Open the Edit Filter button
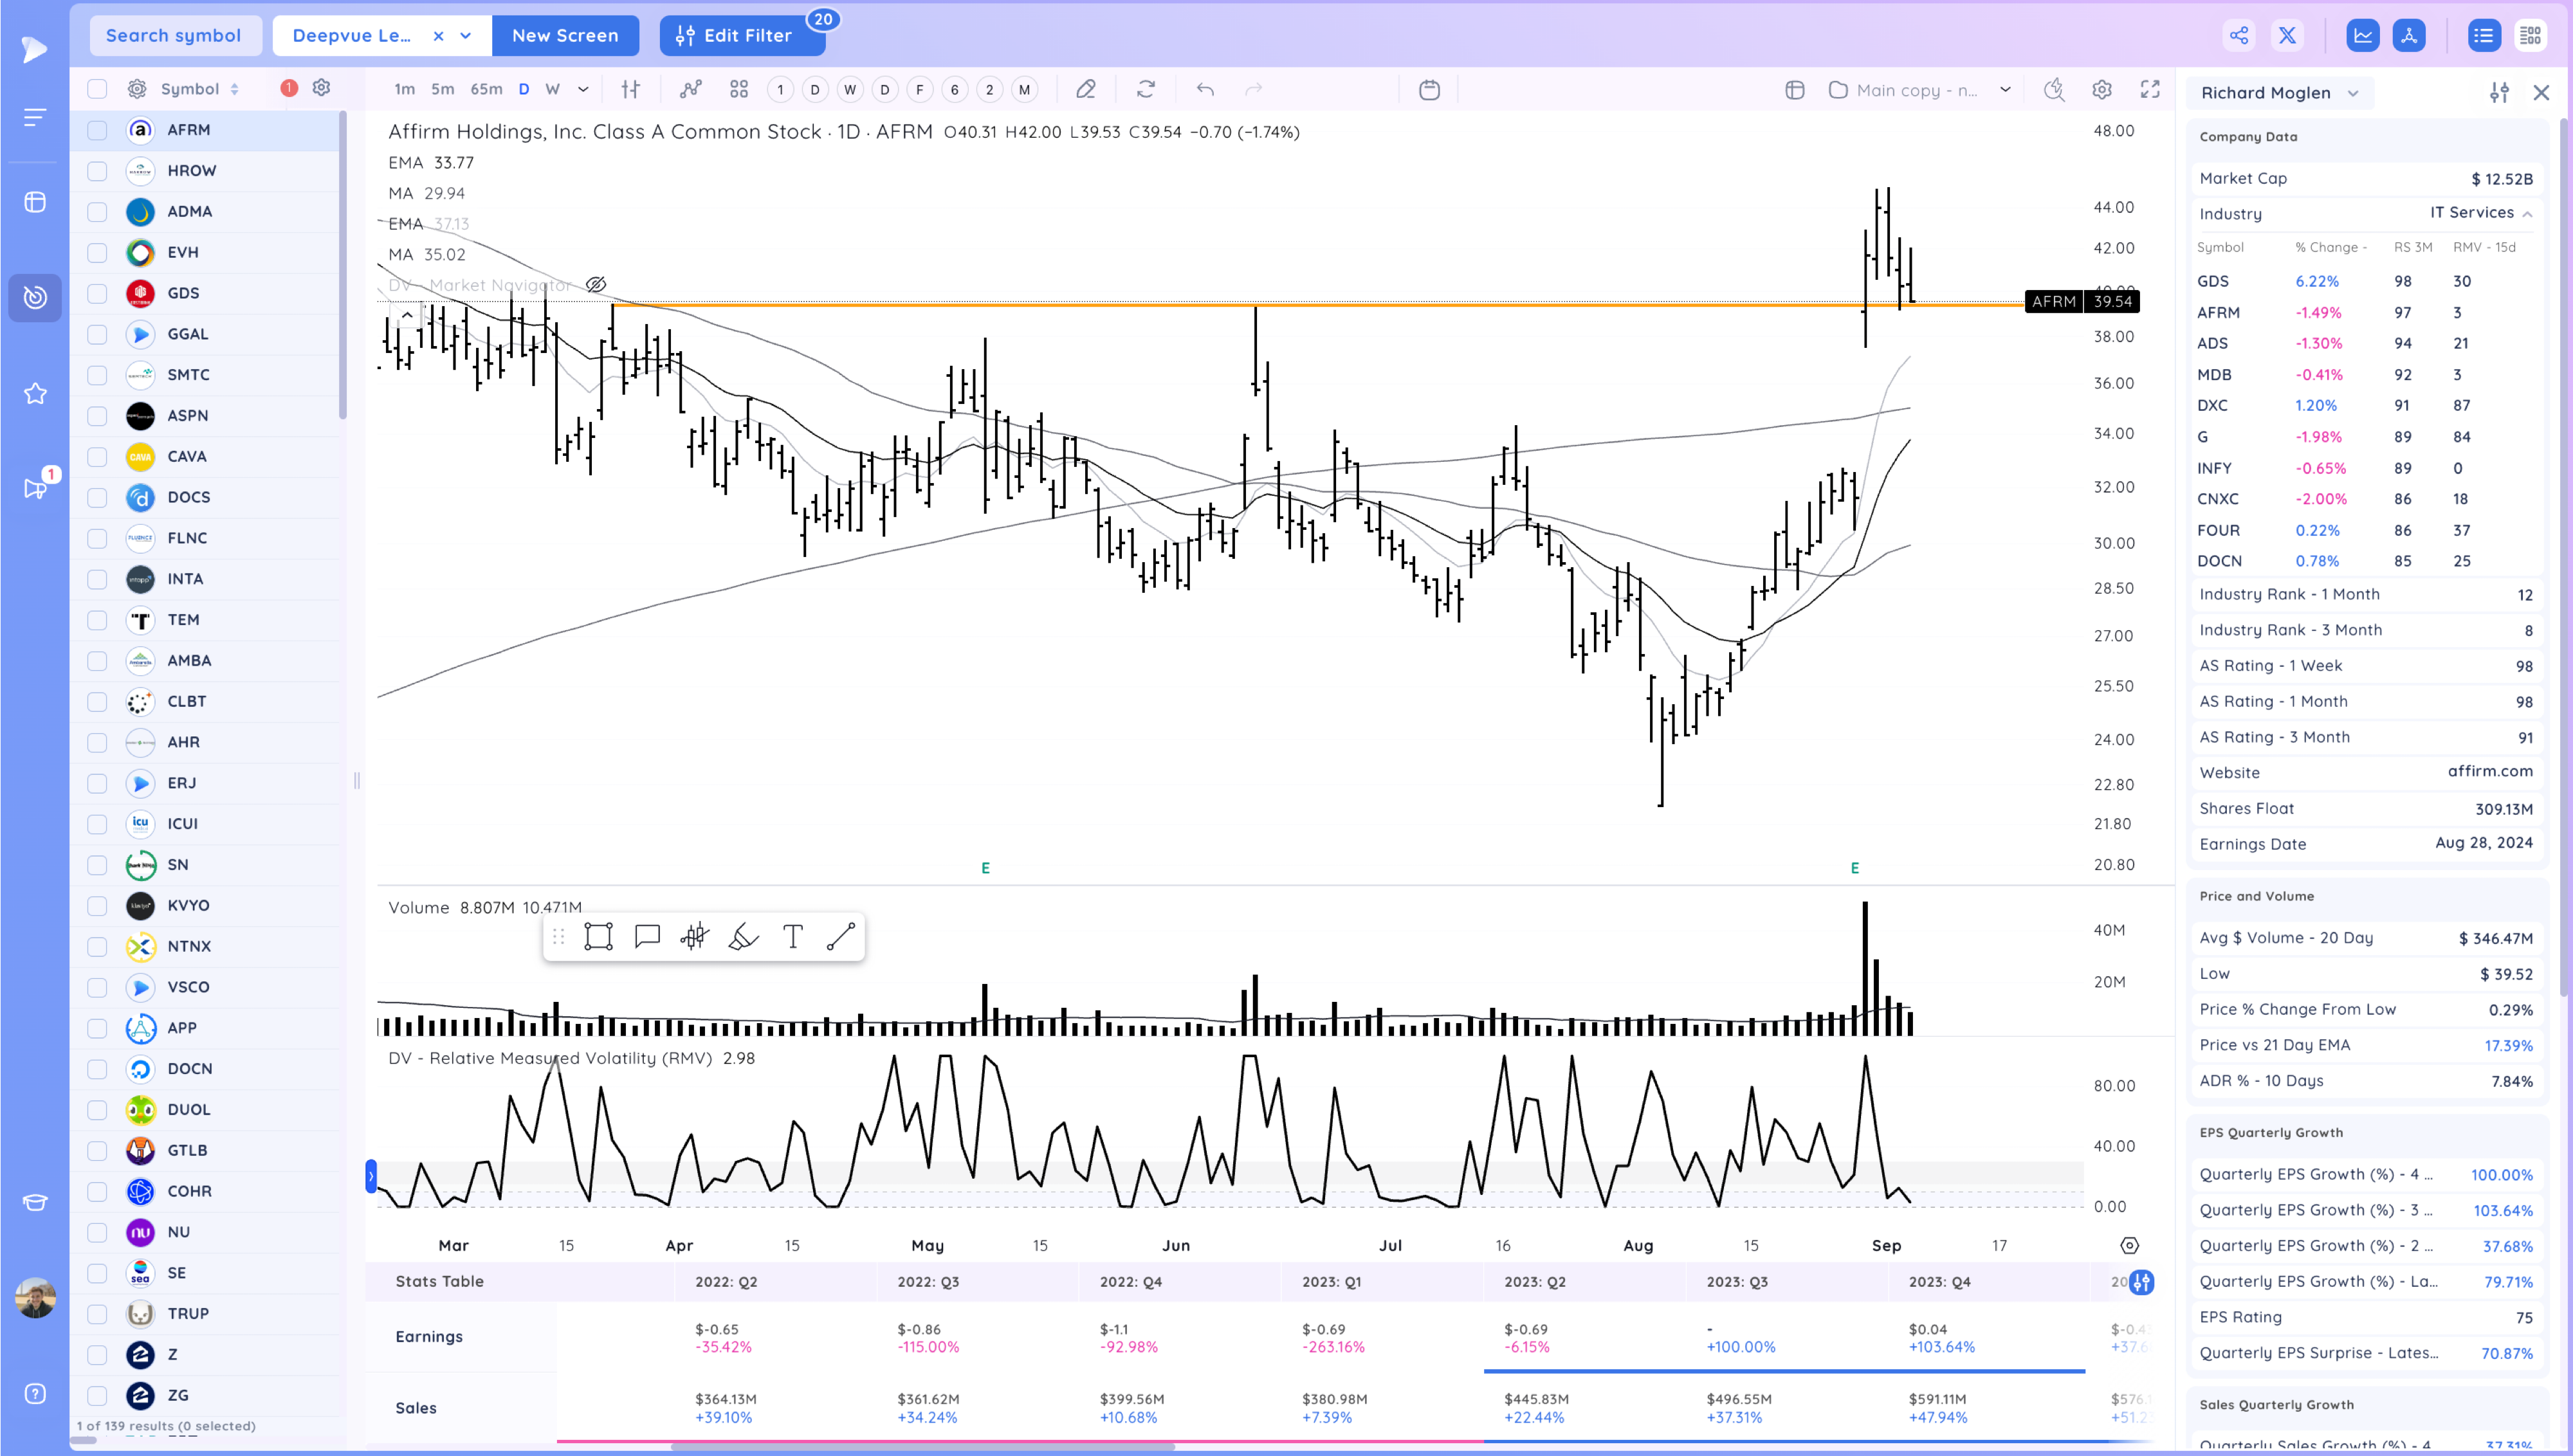The height and width of the screenshot is (1456, 2573). click(742, 35)
